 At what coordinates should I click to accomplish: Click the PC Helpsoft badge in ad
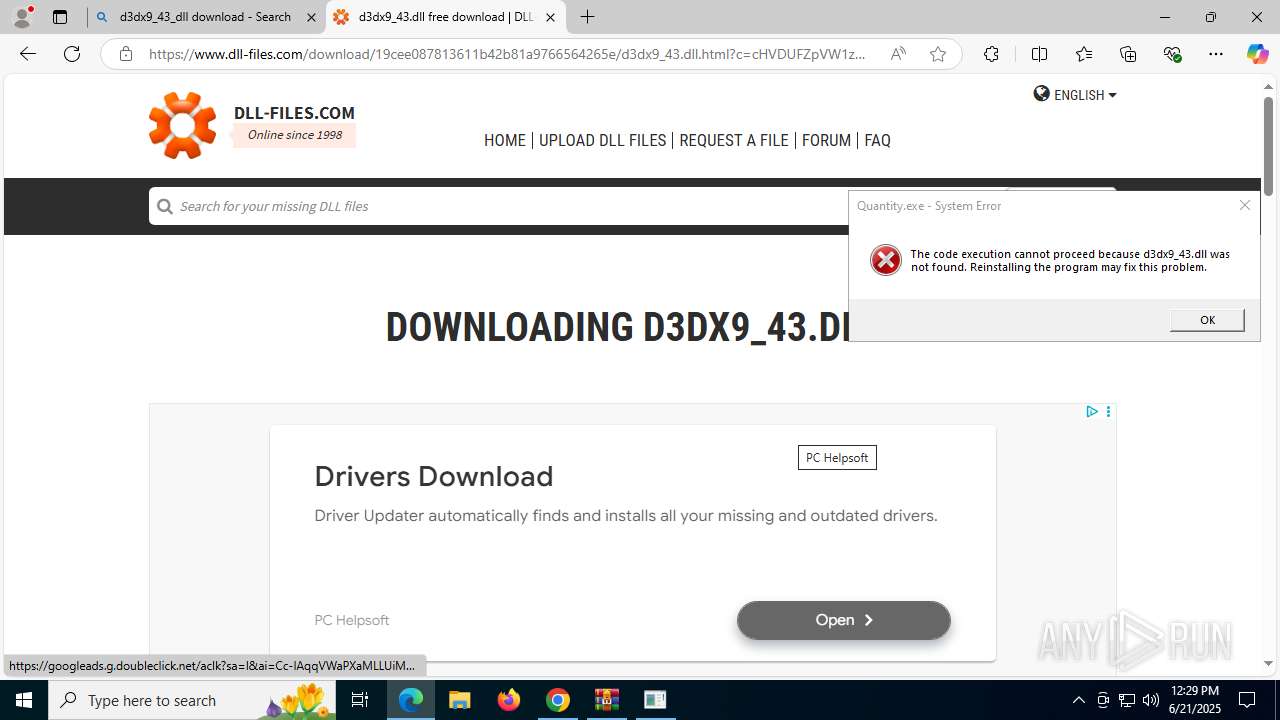point(837,458)
